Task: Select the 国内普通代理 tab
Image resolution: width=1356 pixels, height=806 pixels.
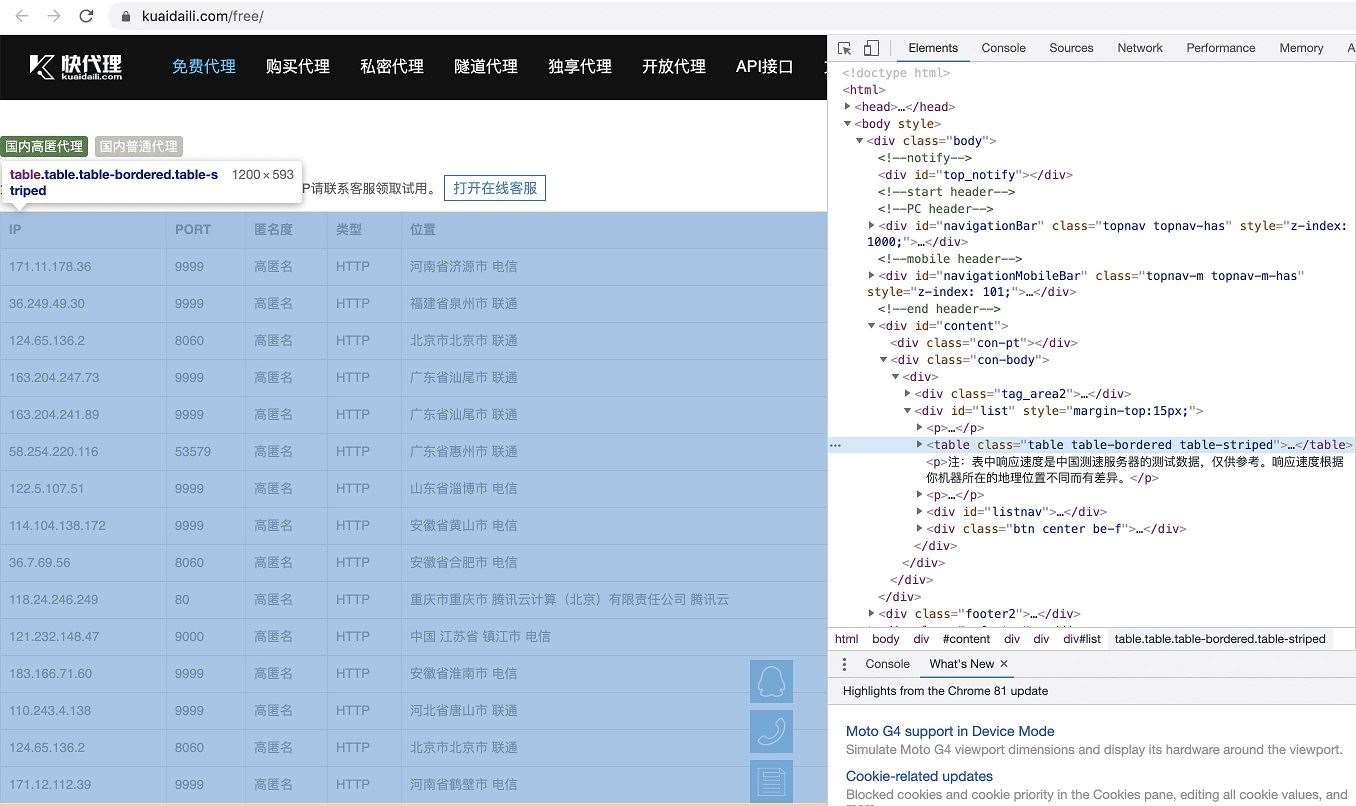Action: pos(138,145)
